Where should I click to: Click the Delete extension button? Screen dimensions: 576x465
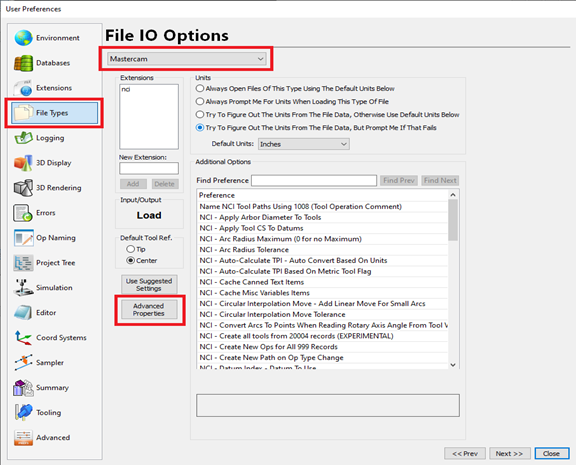[164, 184]
